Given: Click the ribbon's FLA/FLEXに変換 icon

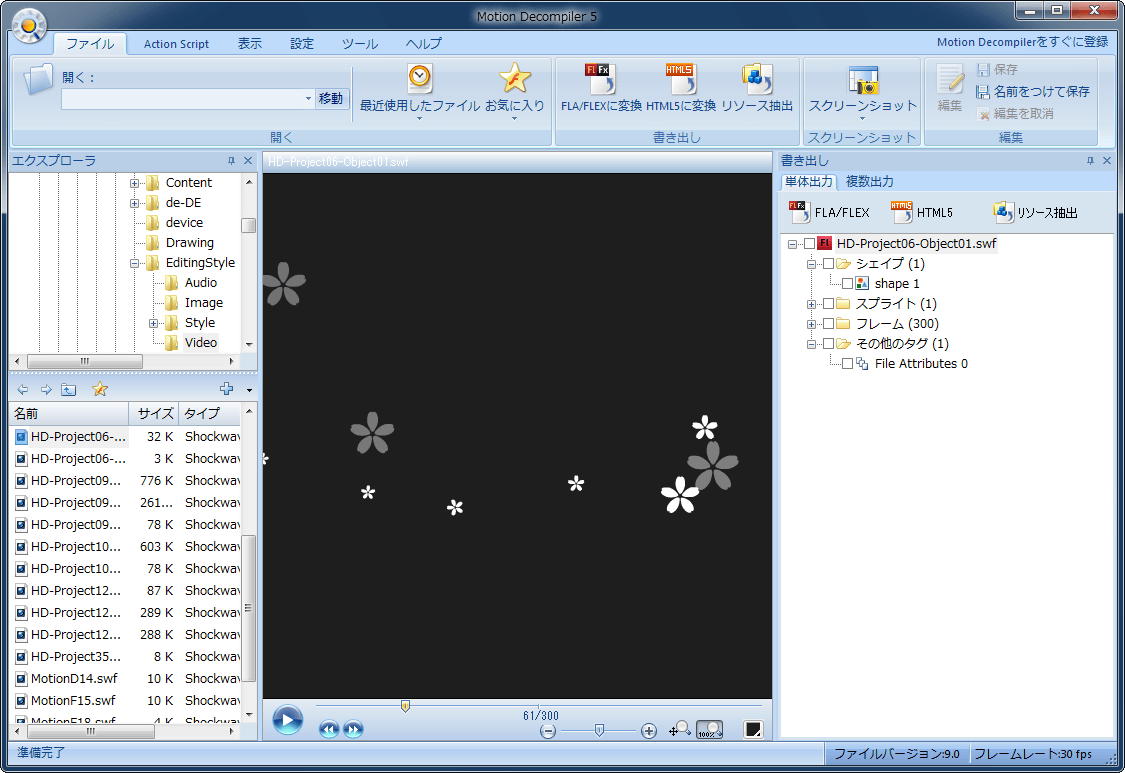Looking at the screenshot, I should pos(600,79).
